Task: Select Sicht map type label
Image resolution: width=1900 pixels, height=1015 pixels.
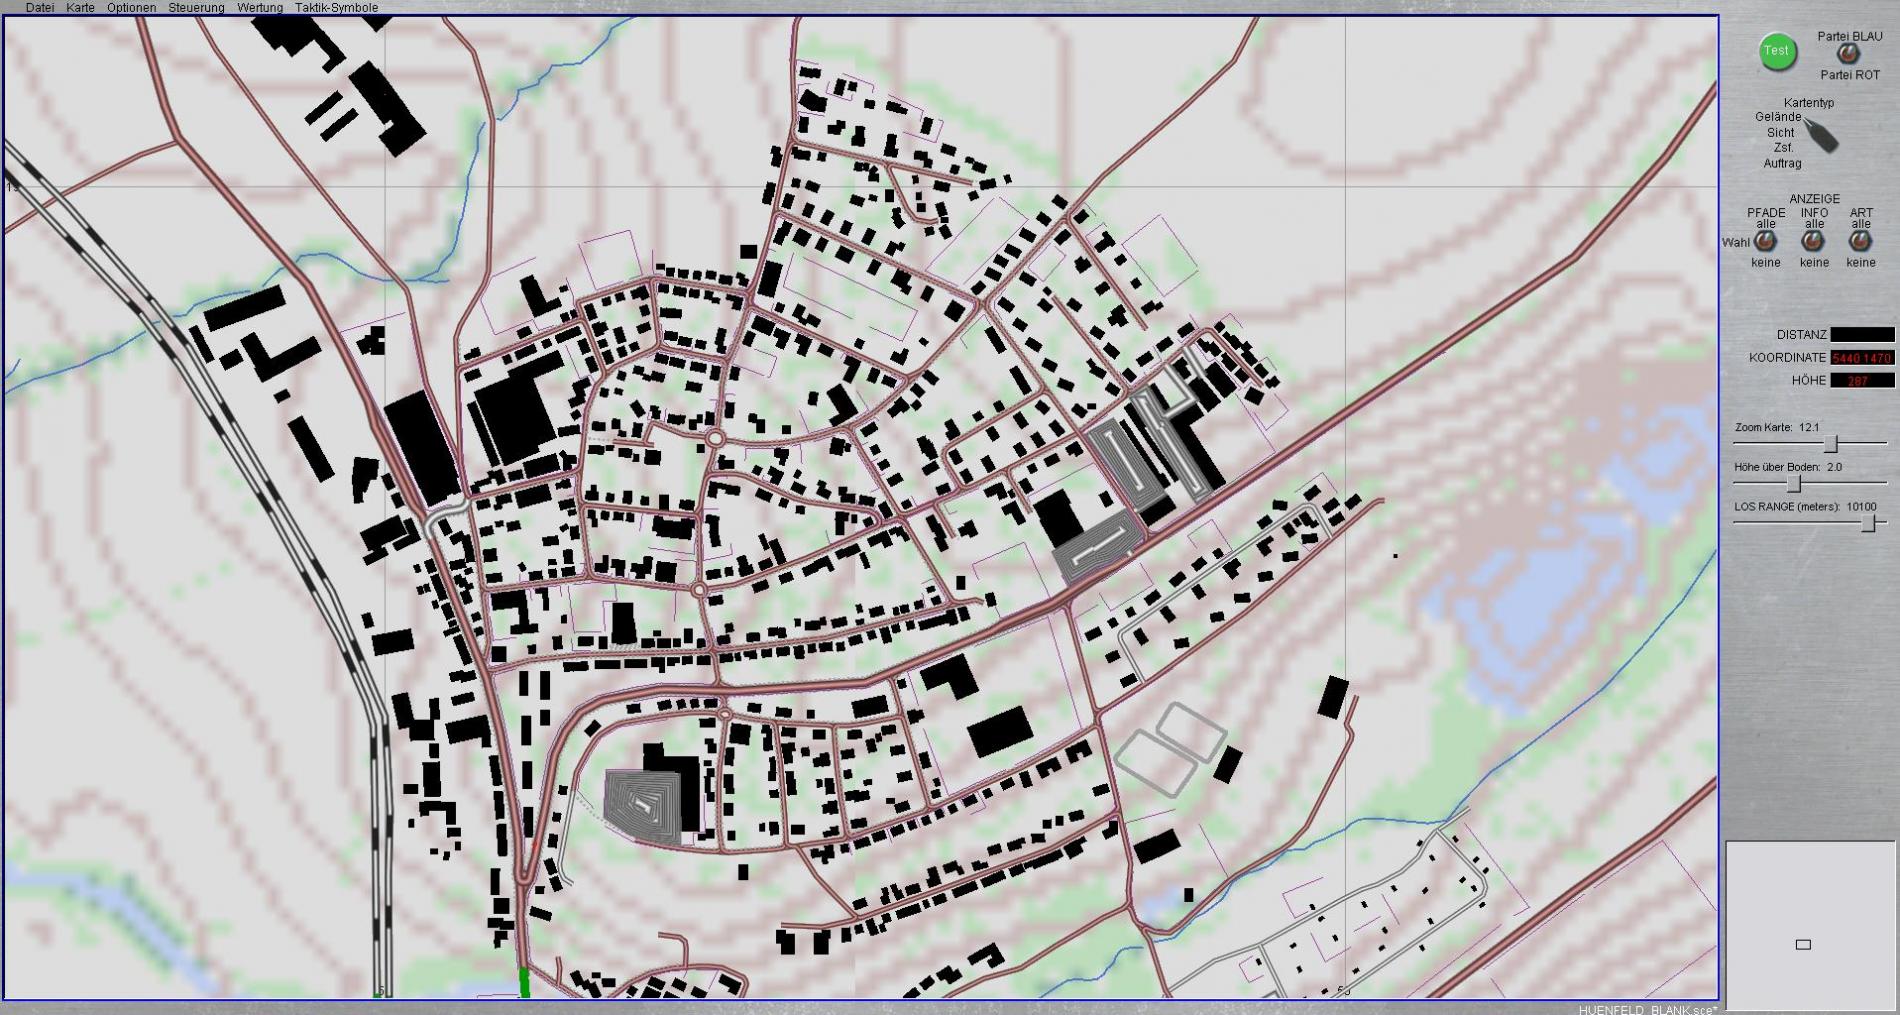Action: 1780,132
